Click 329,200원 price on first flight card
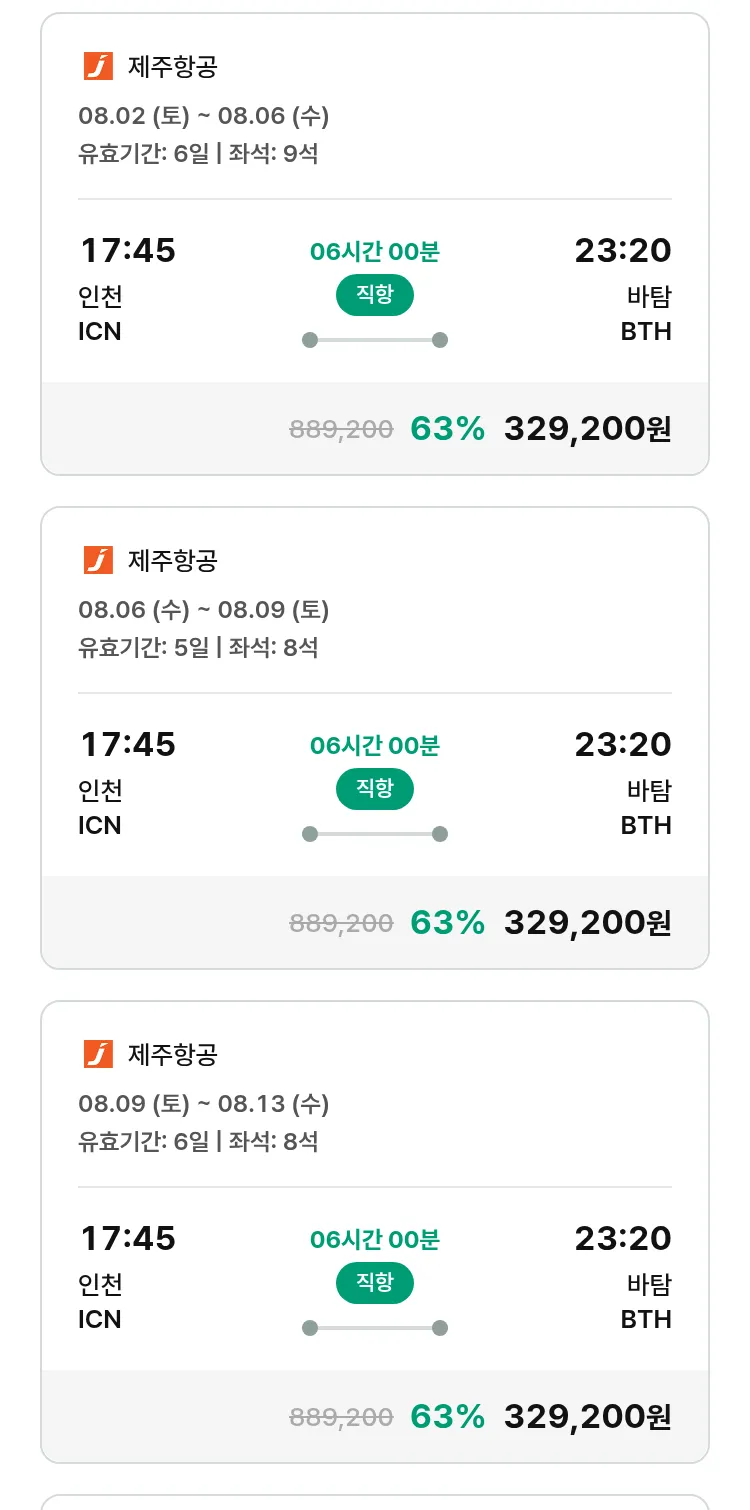 (587, 429)
